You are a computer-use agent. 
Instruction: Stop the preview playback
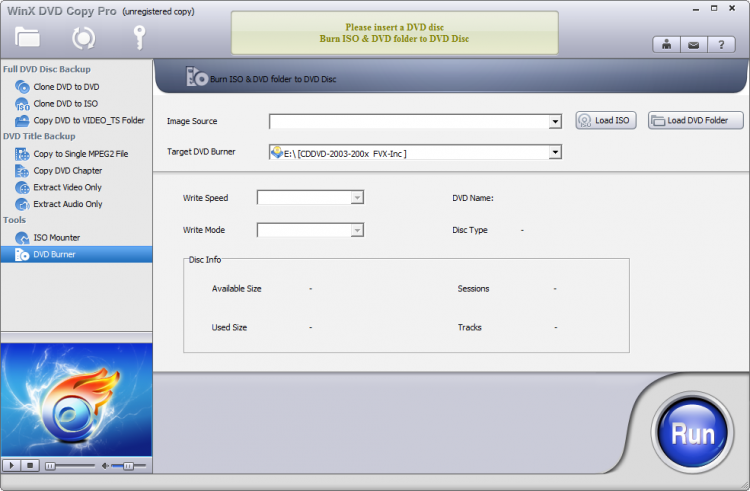tap(30, 465)
